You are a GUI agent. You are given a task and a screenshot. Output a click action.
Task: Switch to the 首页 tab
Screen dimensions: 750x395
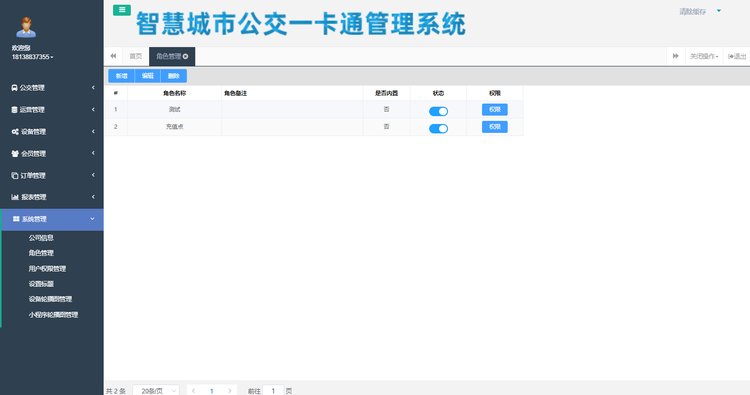coord(136,56)
